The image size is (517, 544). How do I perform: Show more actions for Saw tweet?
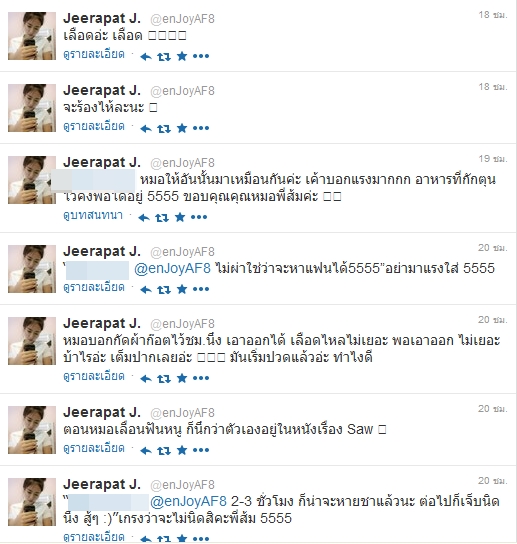pyautogui.click(x=201, y=450)
